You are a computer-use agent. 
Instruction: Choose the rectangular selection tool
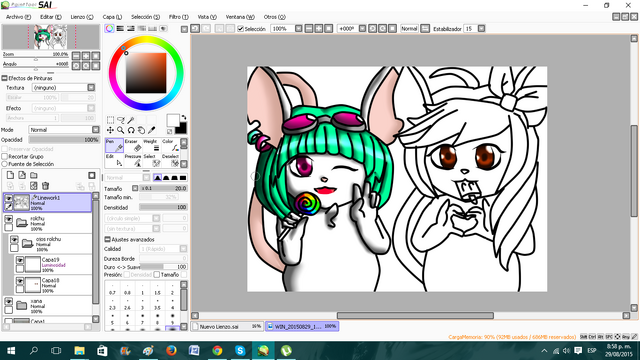coord(110,120)
